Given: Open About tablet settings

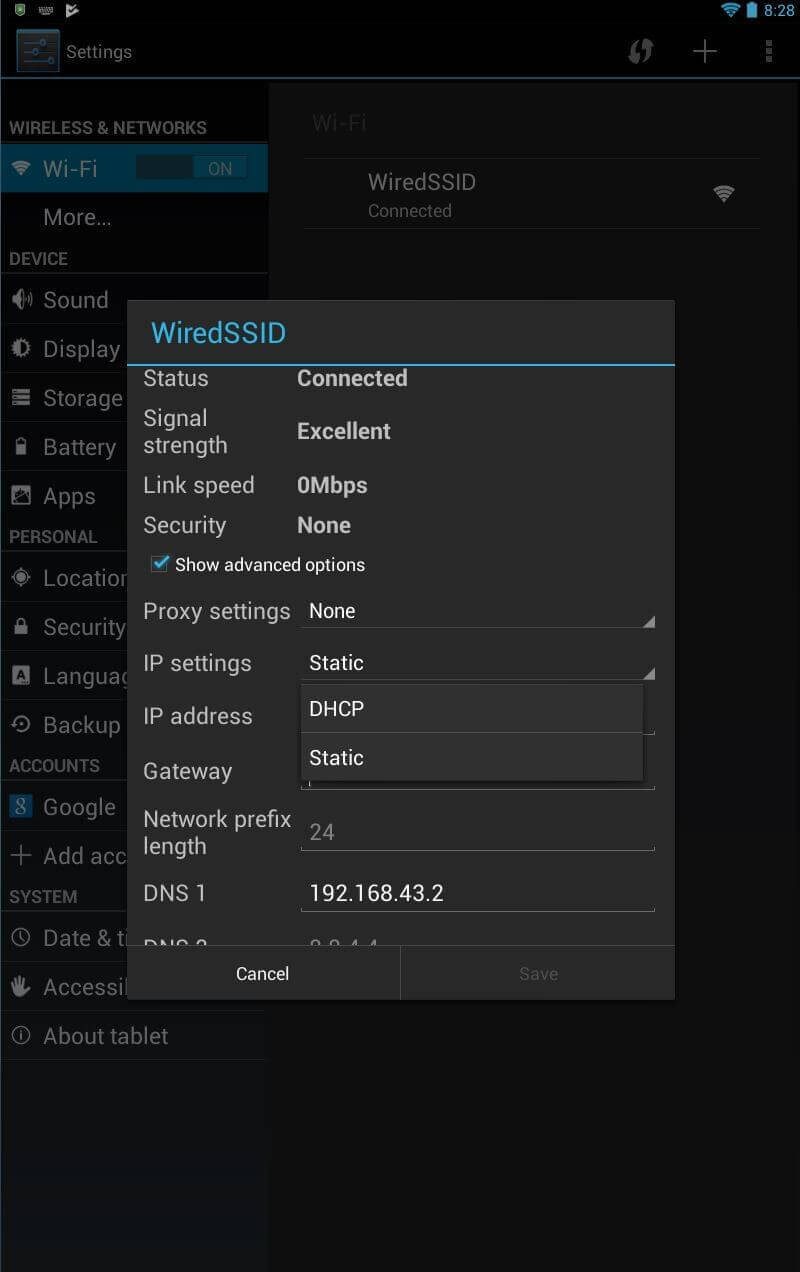Looking at the screenshot, I should [134, 1035].
